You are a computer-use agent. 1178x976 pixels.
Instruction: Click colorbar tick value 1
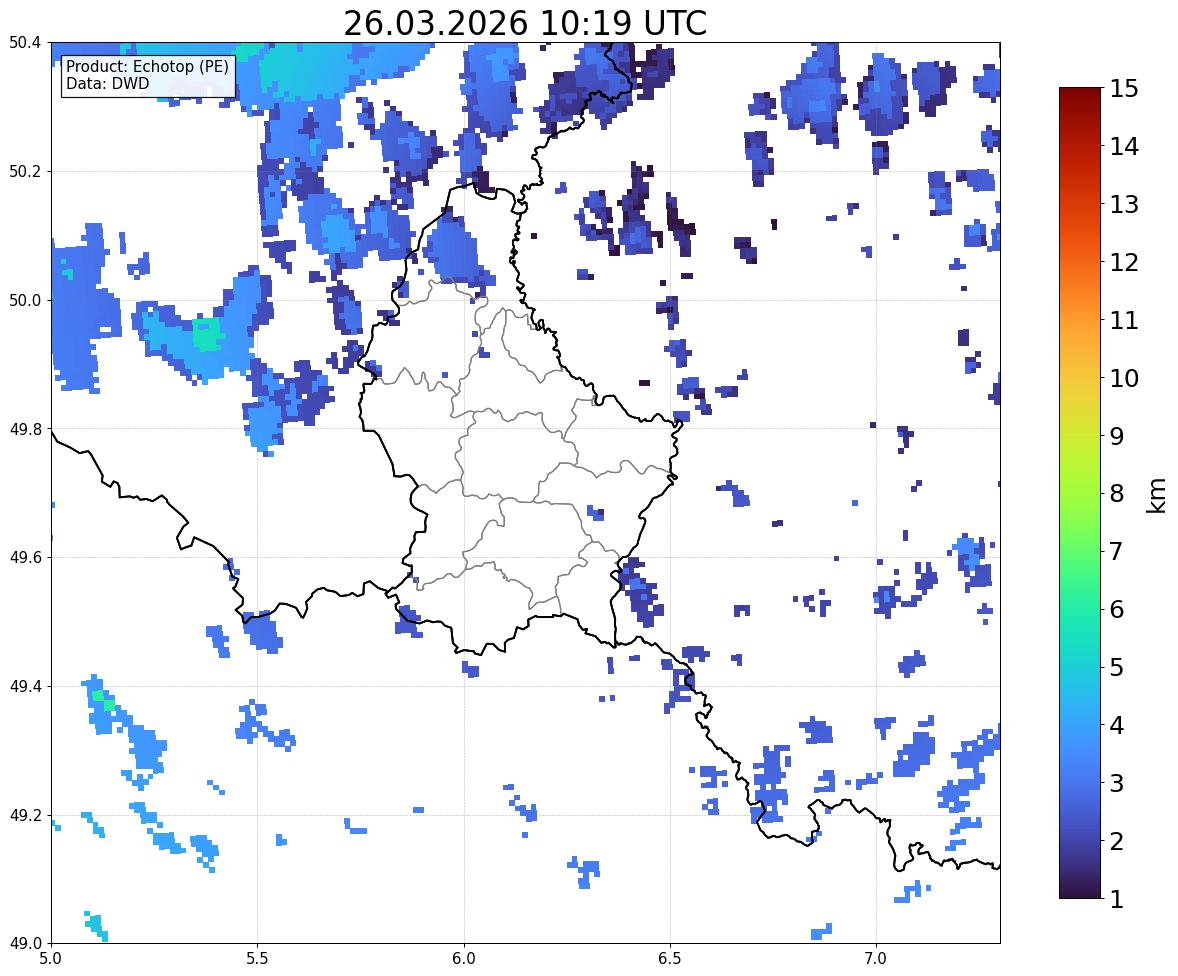pos(1117,899)
